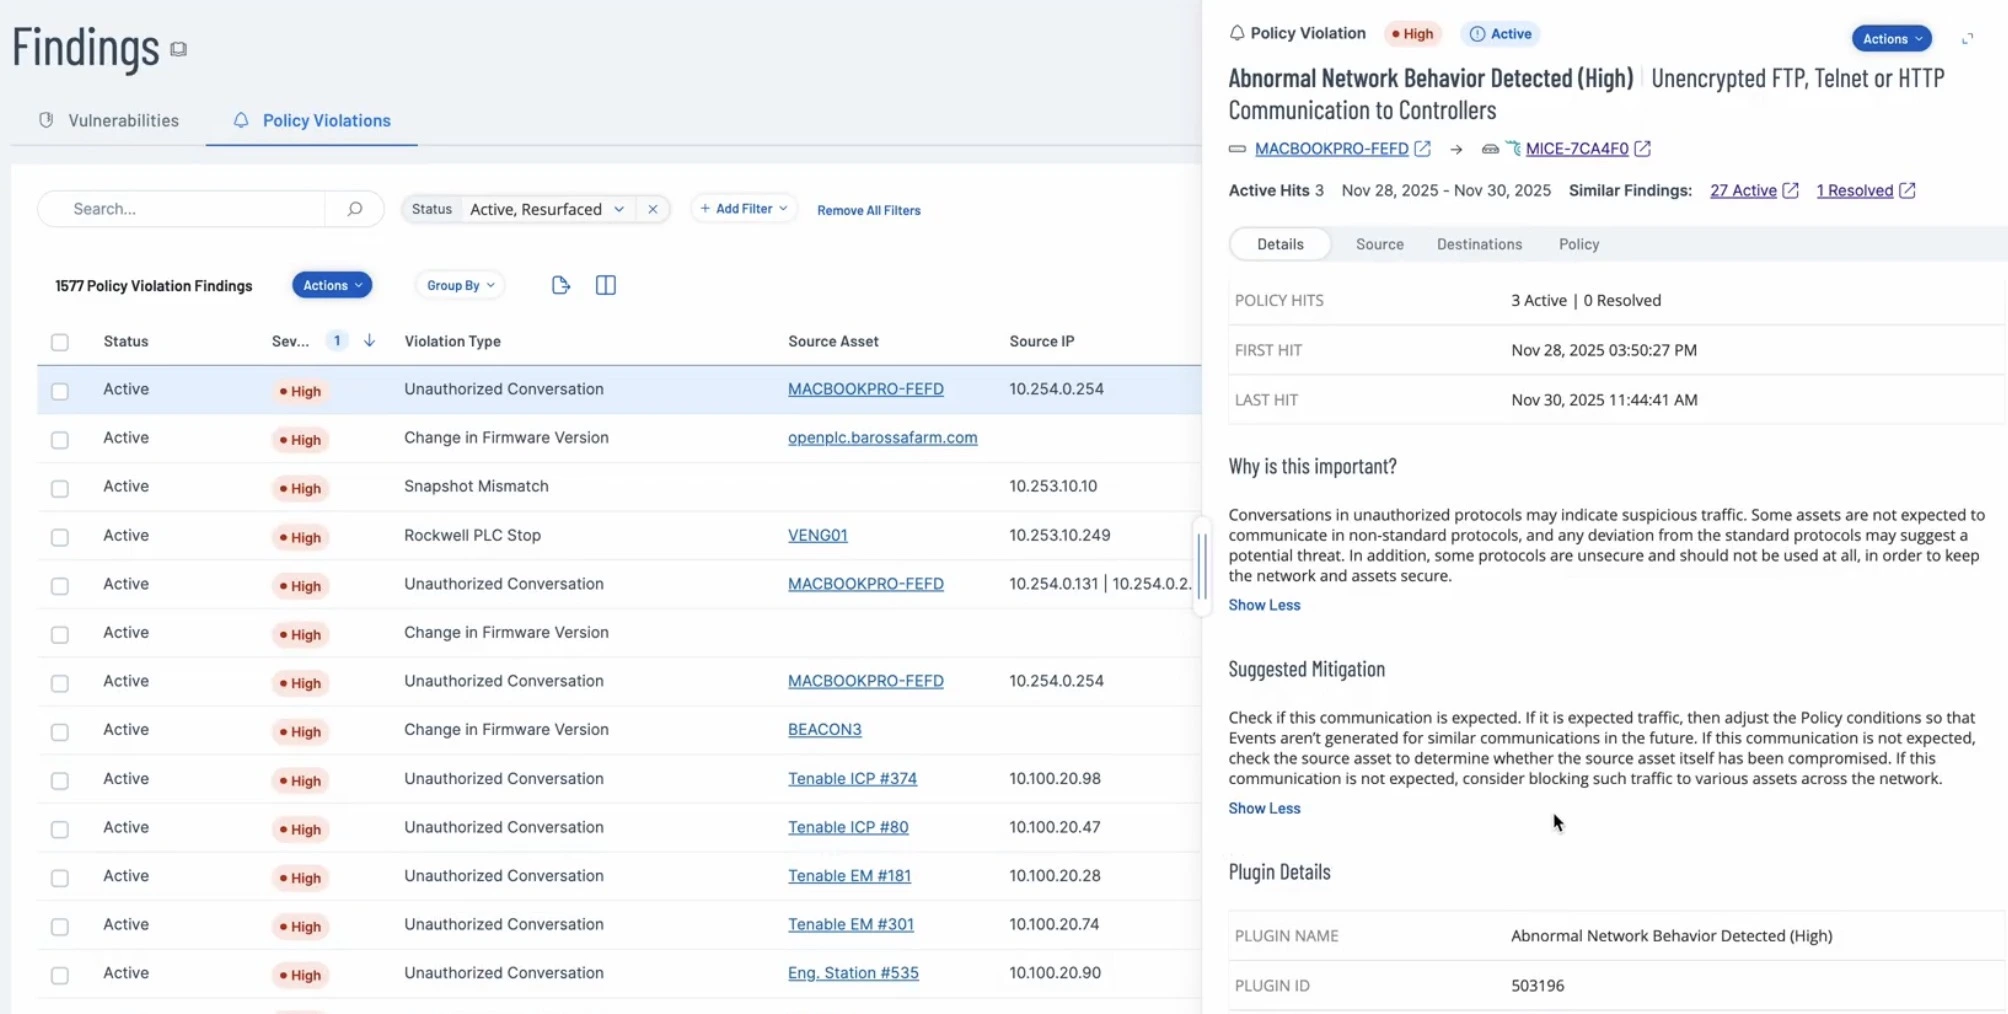Open openplc.barossafarm.com asset link
This screenshot has height=1014, width=2008.
(882, 437)
